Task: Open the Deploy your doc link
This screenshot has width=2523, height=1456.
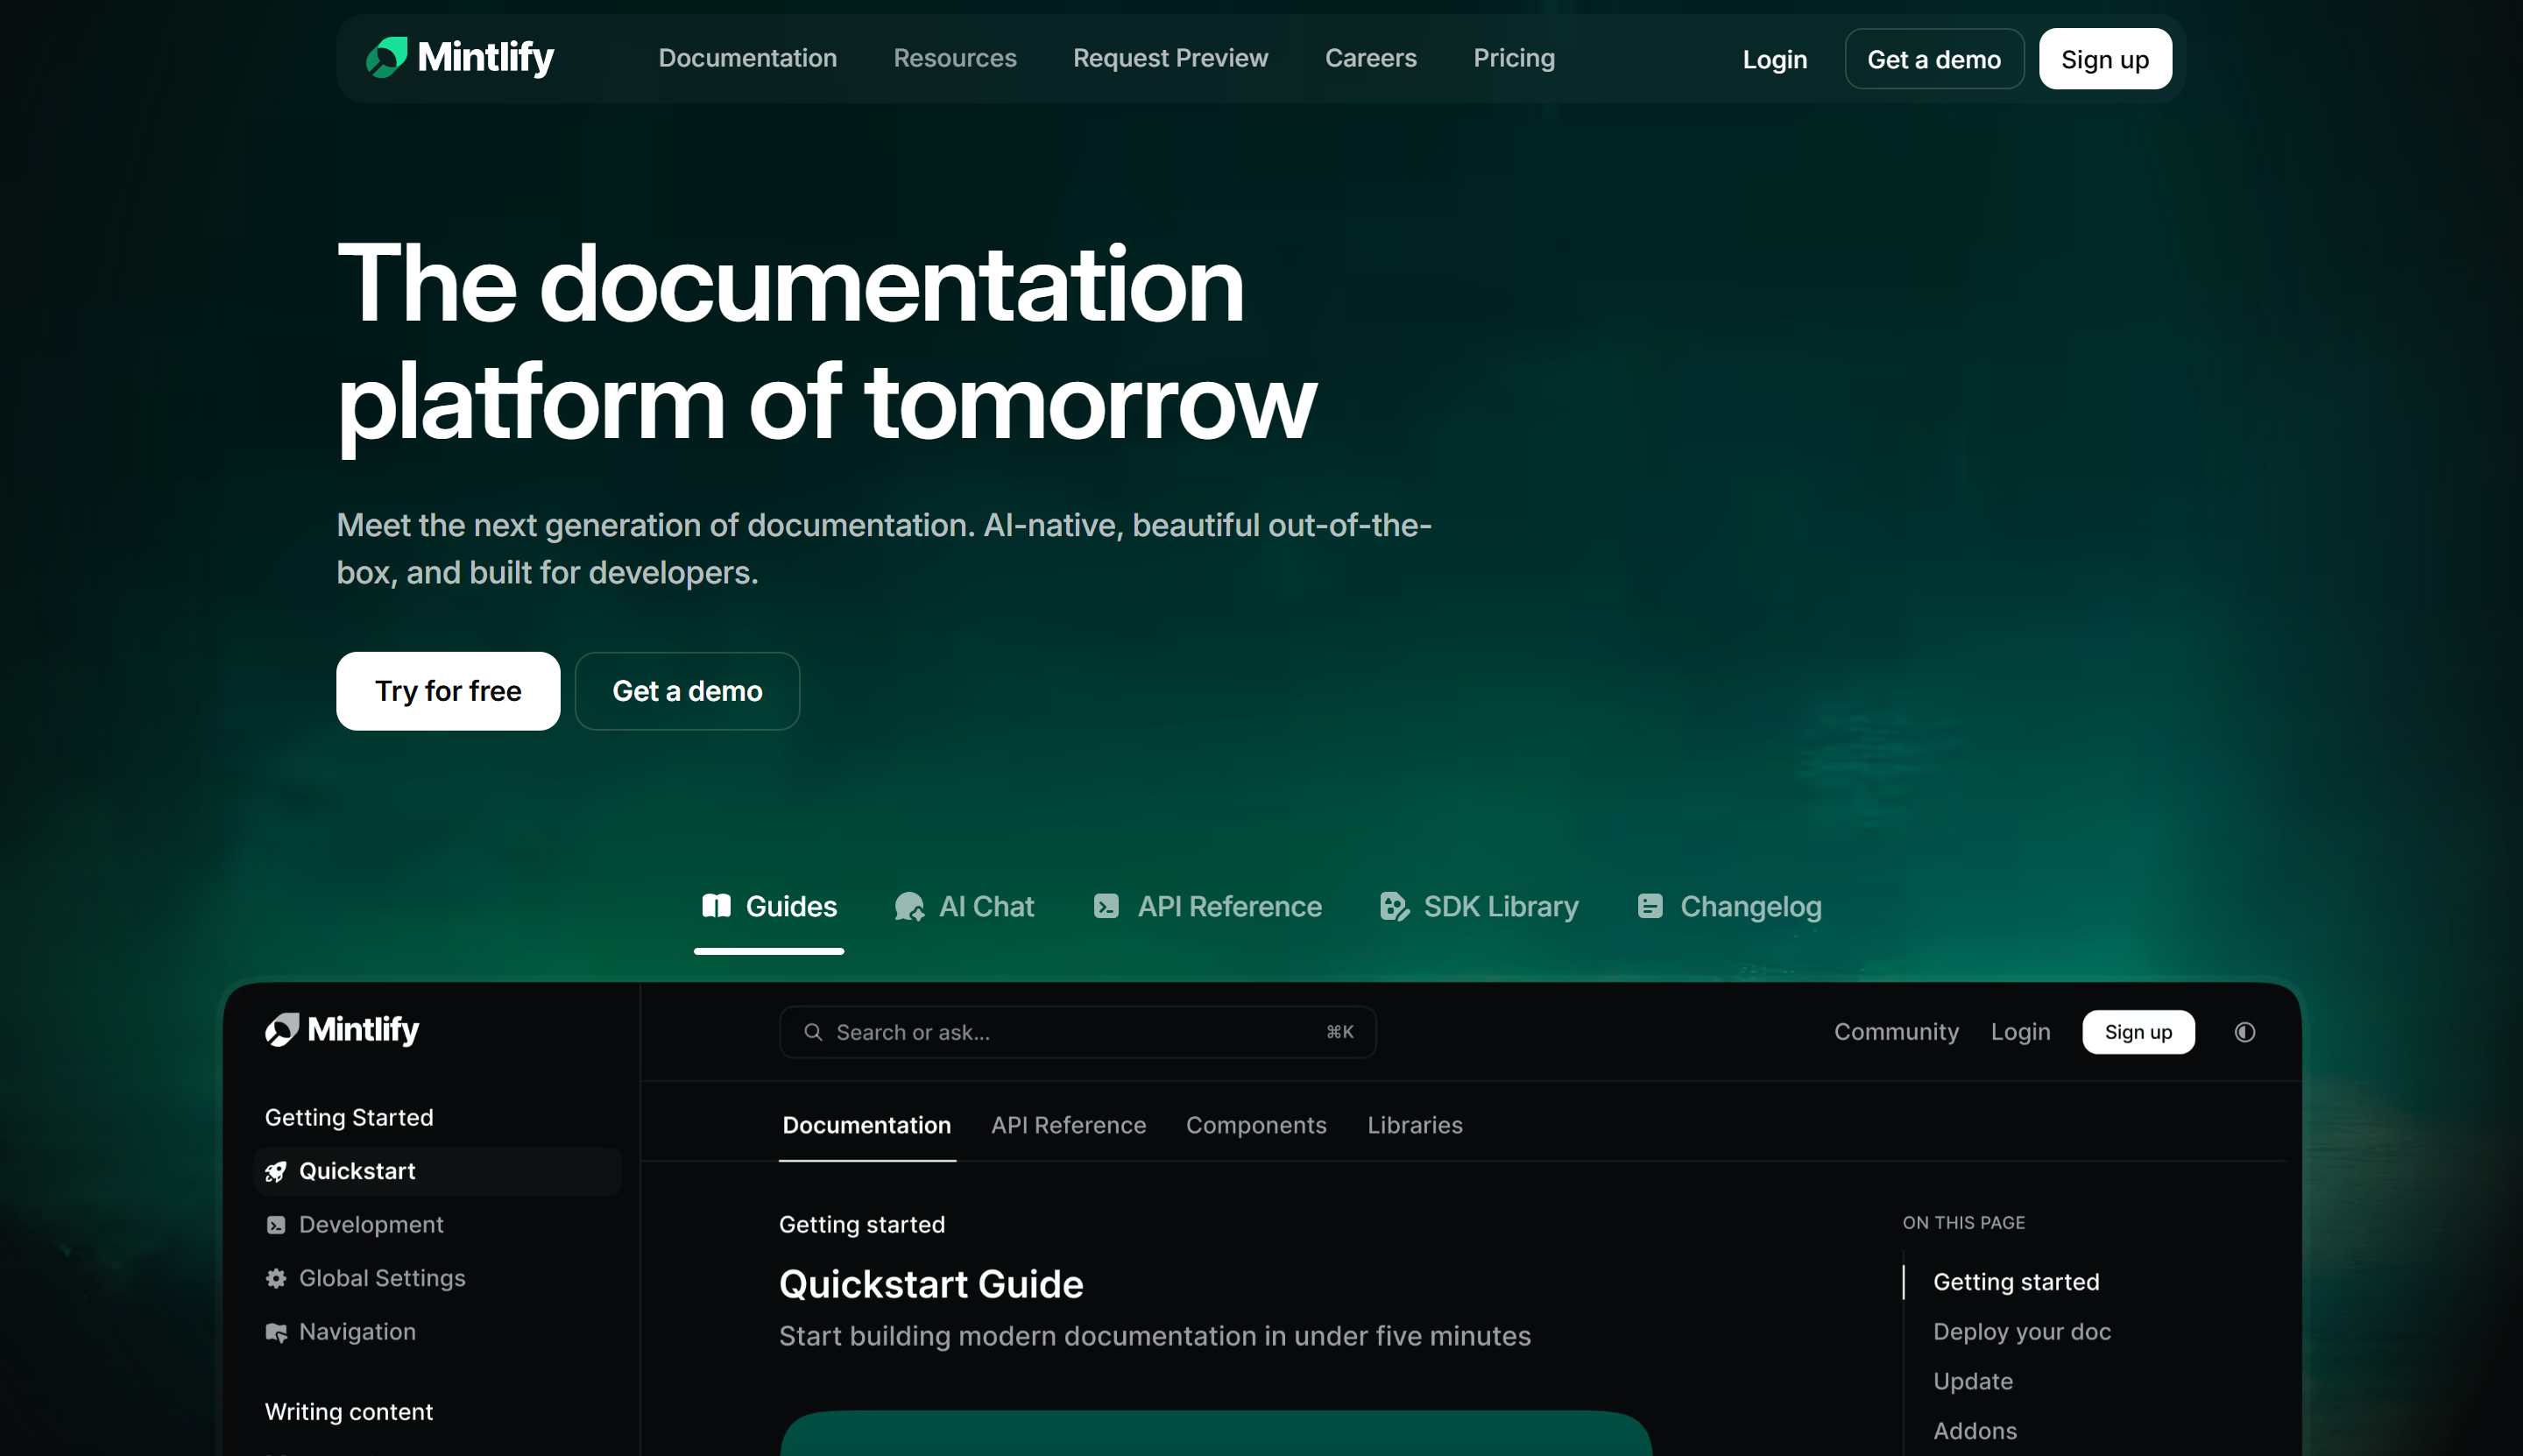Action: click(x=2022, y=1331)
